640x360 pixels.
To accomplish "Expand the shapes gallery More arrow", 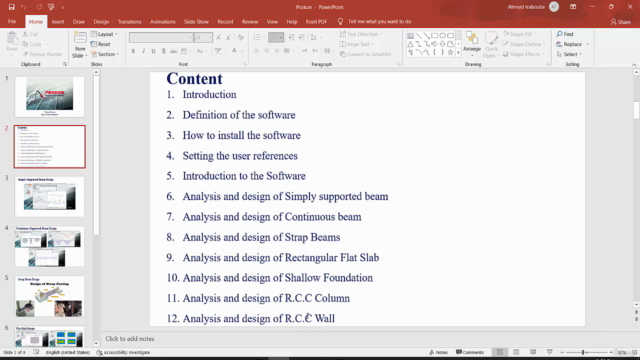I will 458,52.
